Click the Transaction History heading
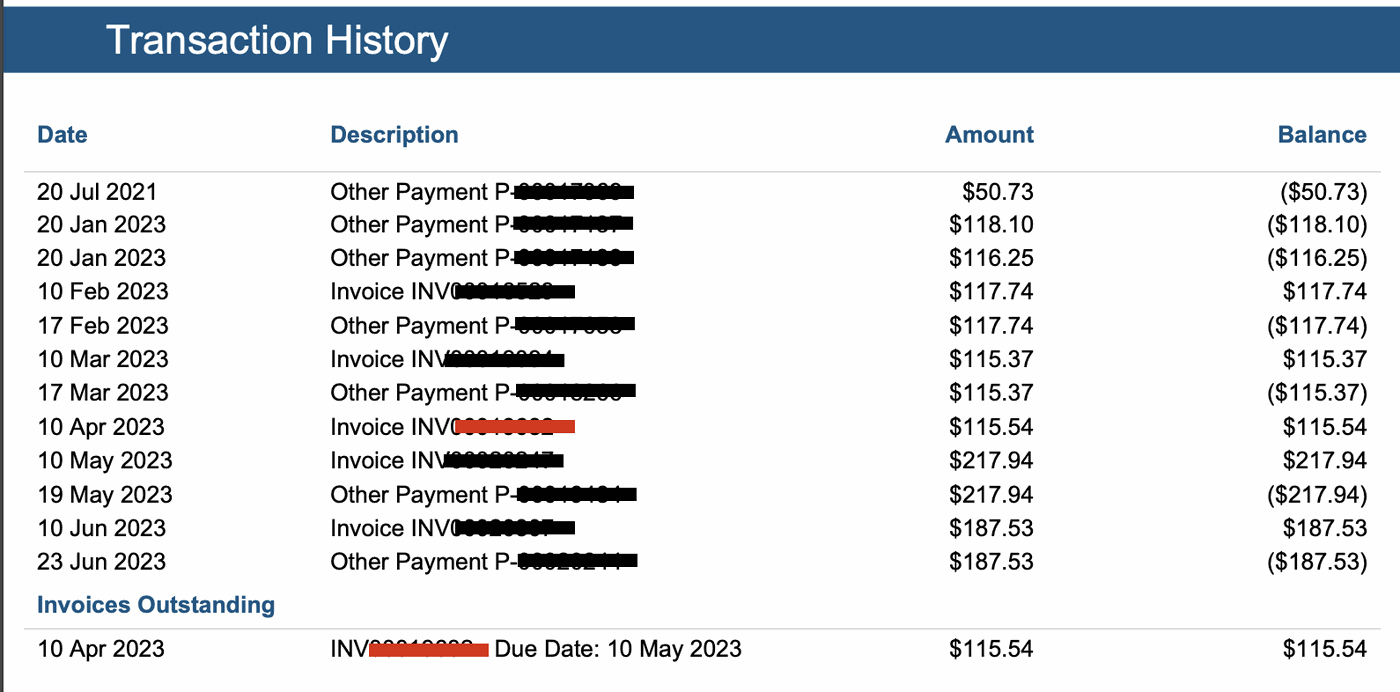This screenshot has width=1400, height=692. coord(277,40)
